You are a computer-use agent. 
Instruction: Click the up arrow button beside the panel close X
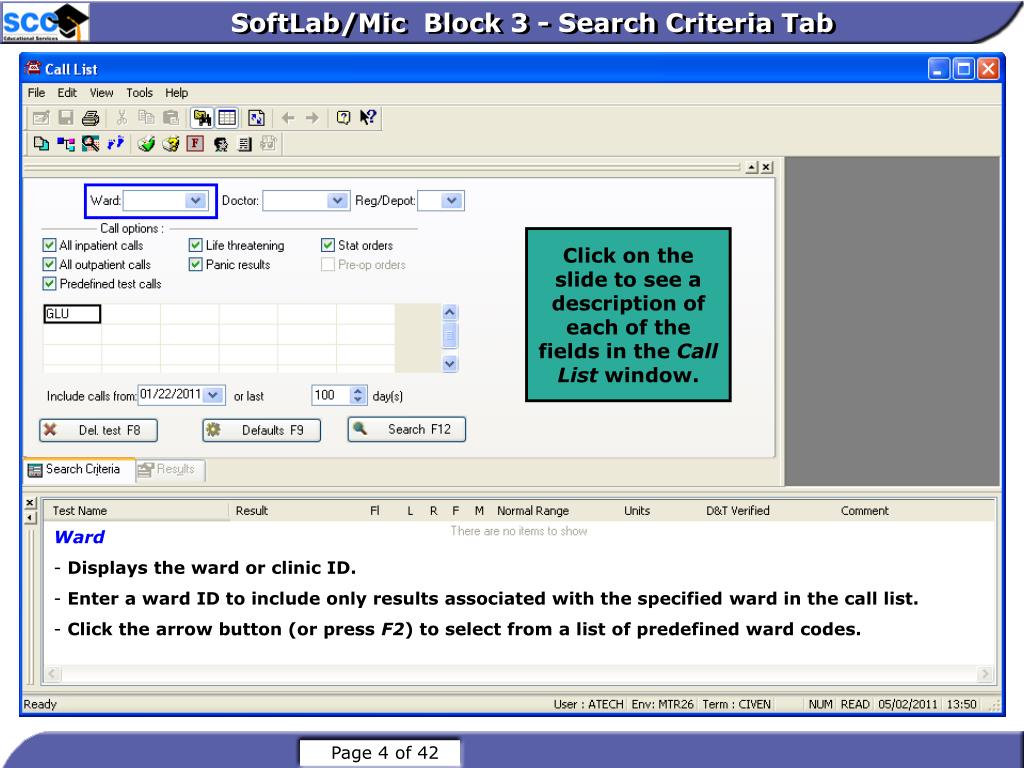tap(752, 168)
